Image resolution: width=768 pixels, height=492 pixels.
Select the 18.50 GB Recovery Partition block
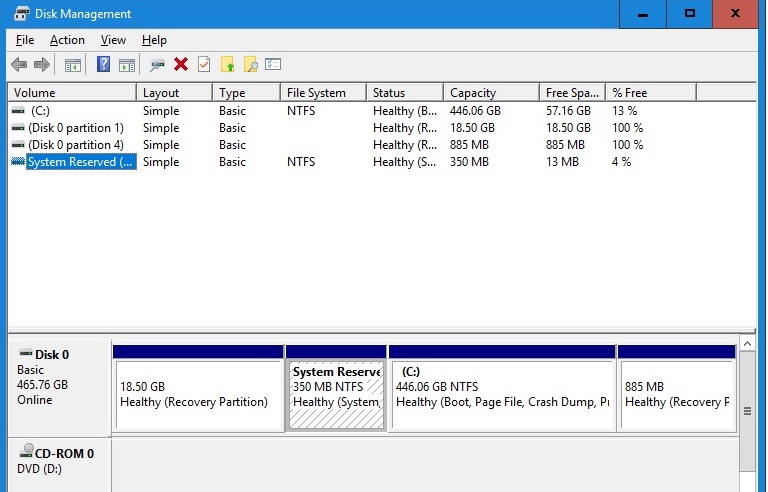point(198,387)
